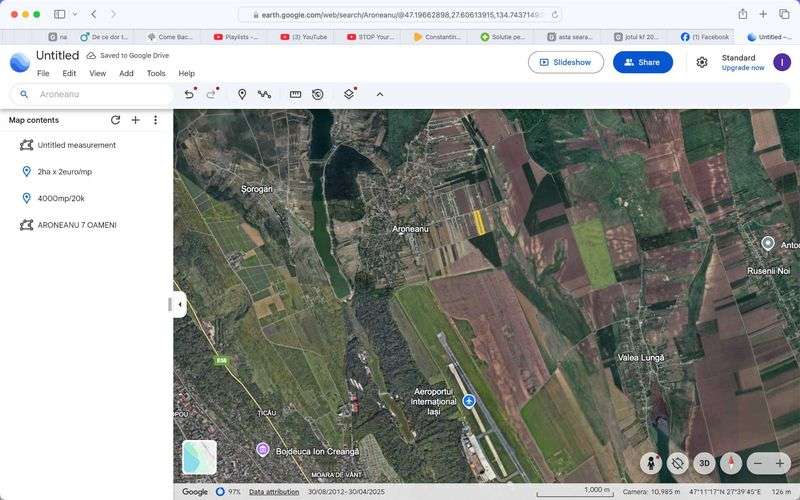Viewport: 800px width, 500px height.
Task: Reset compass to north
Action: point(731,463)
